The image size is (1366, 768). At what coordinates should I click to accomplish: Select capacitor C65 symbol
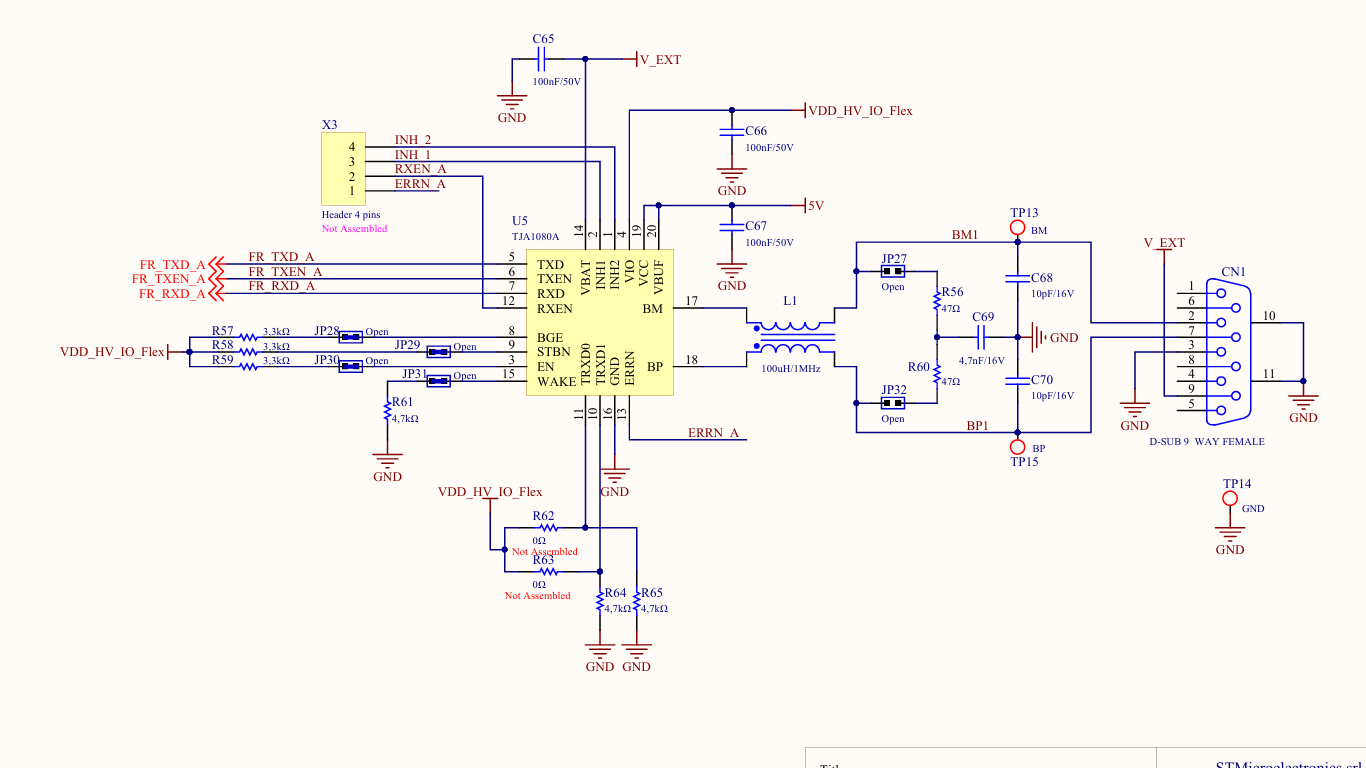pyautogui.click(x=543, y=59)
